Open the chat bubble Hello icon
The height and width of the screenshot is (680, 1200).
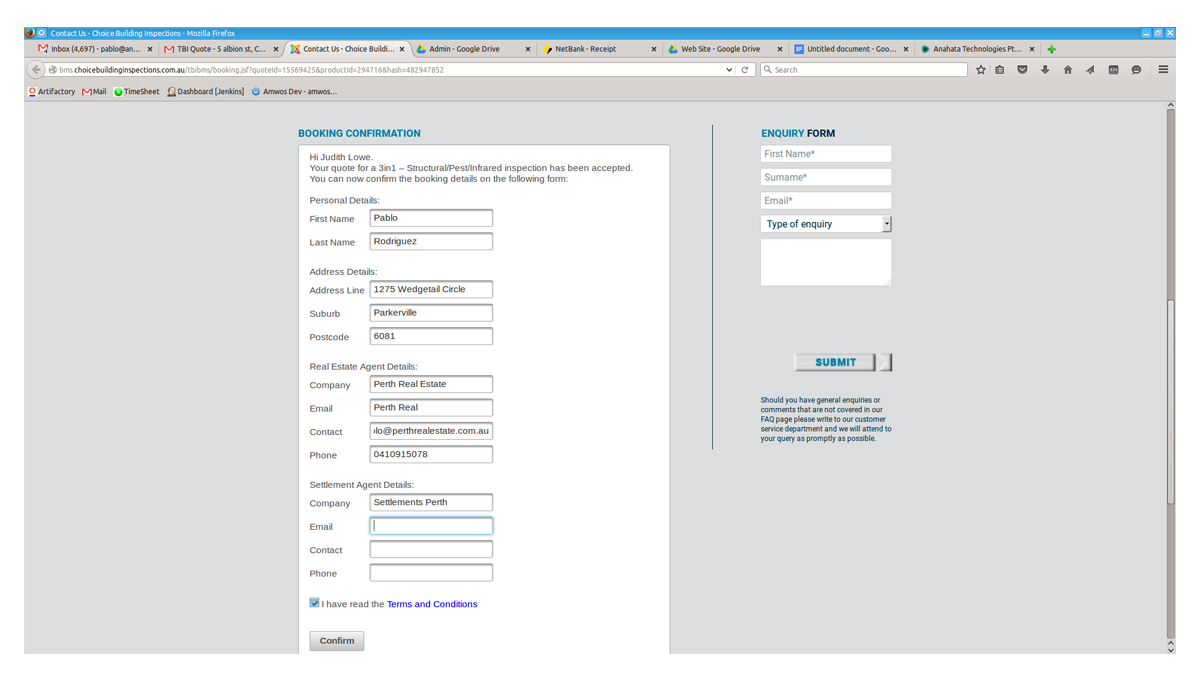click(x=1136, y=70)
